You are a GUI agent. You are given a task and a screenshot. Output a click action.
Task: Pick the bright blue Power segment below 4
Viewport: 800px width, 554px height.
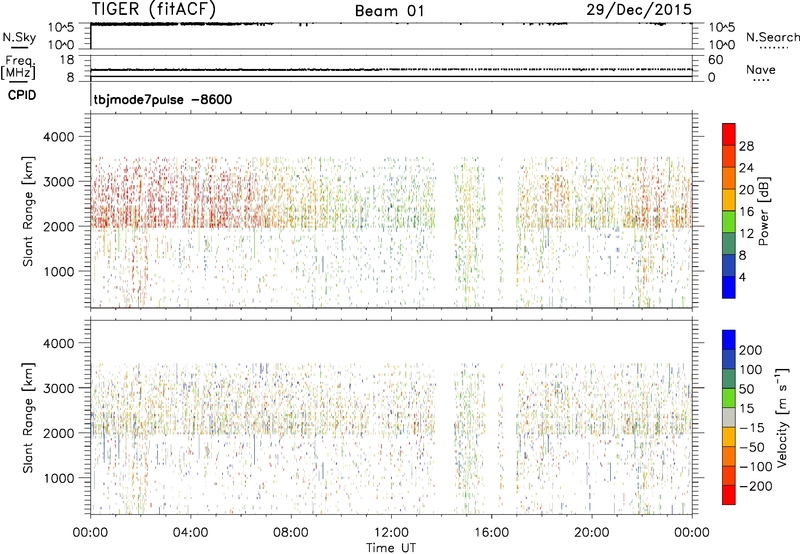click(x=729, y=287)
